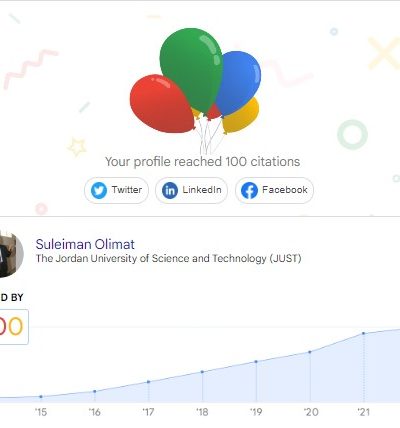Image resolution: width=400 pixels, height=428 pixels.
Task: Select the '17 data point on chart
Action: click(x=149, y=382)
